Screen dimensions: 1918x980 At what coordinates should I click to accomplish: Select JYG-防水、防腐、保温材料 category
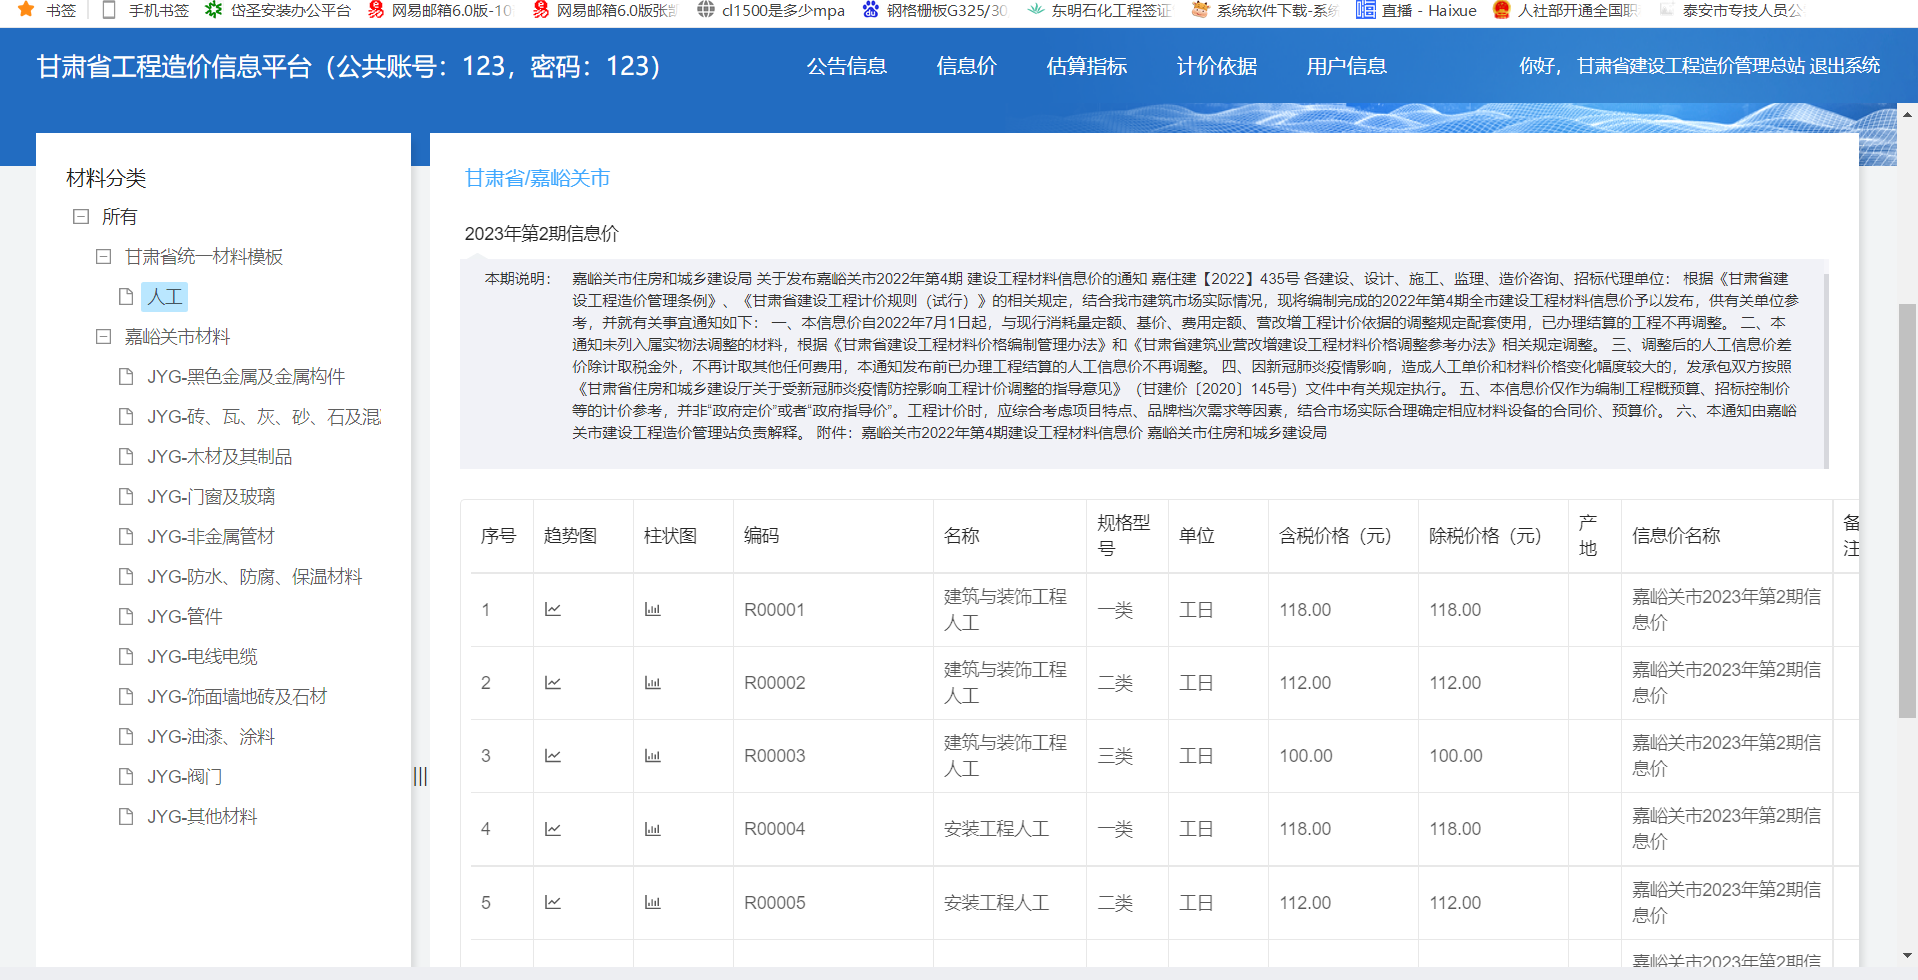tap(255, 576)
